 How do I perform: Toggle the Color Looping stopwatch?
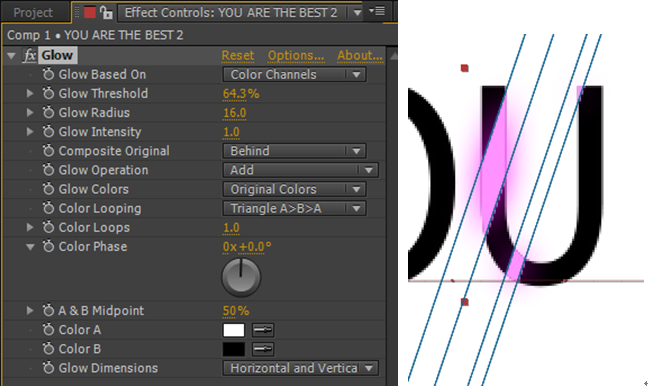pos(48,208)
